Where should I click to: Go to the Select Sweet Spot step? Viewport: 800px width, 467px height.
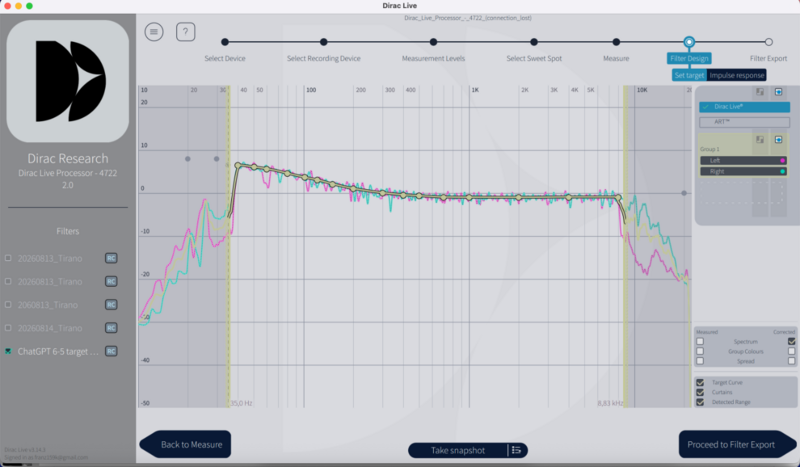click(534, 42)
